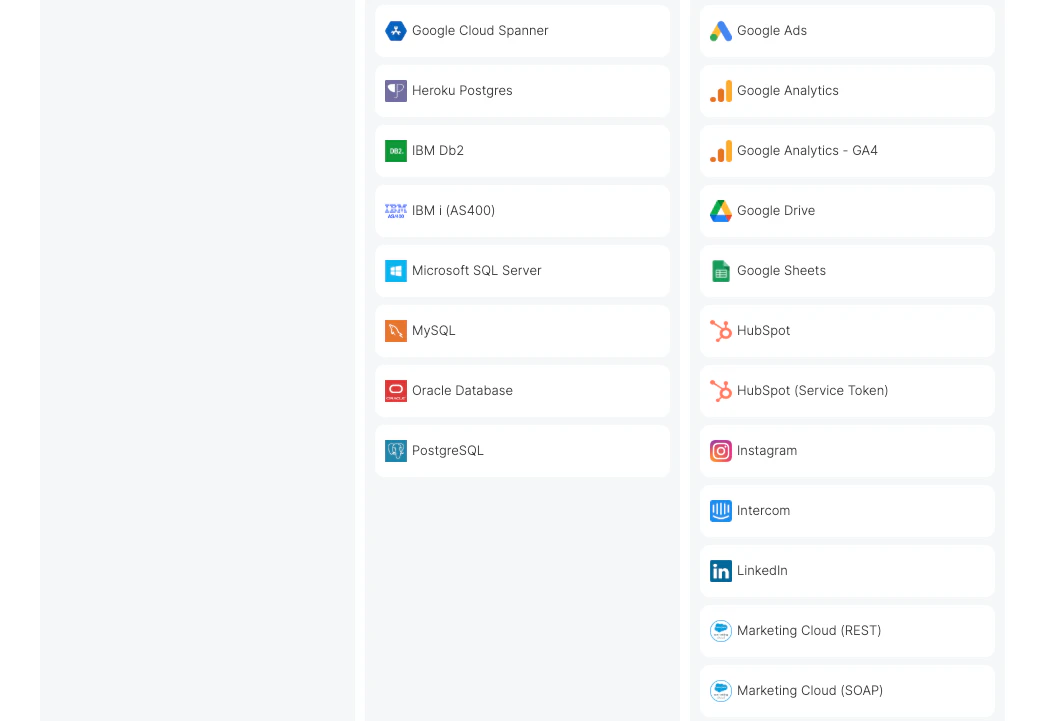Click the orange MySQL icon

pos(396,331)
